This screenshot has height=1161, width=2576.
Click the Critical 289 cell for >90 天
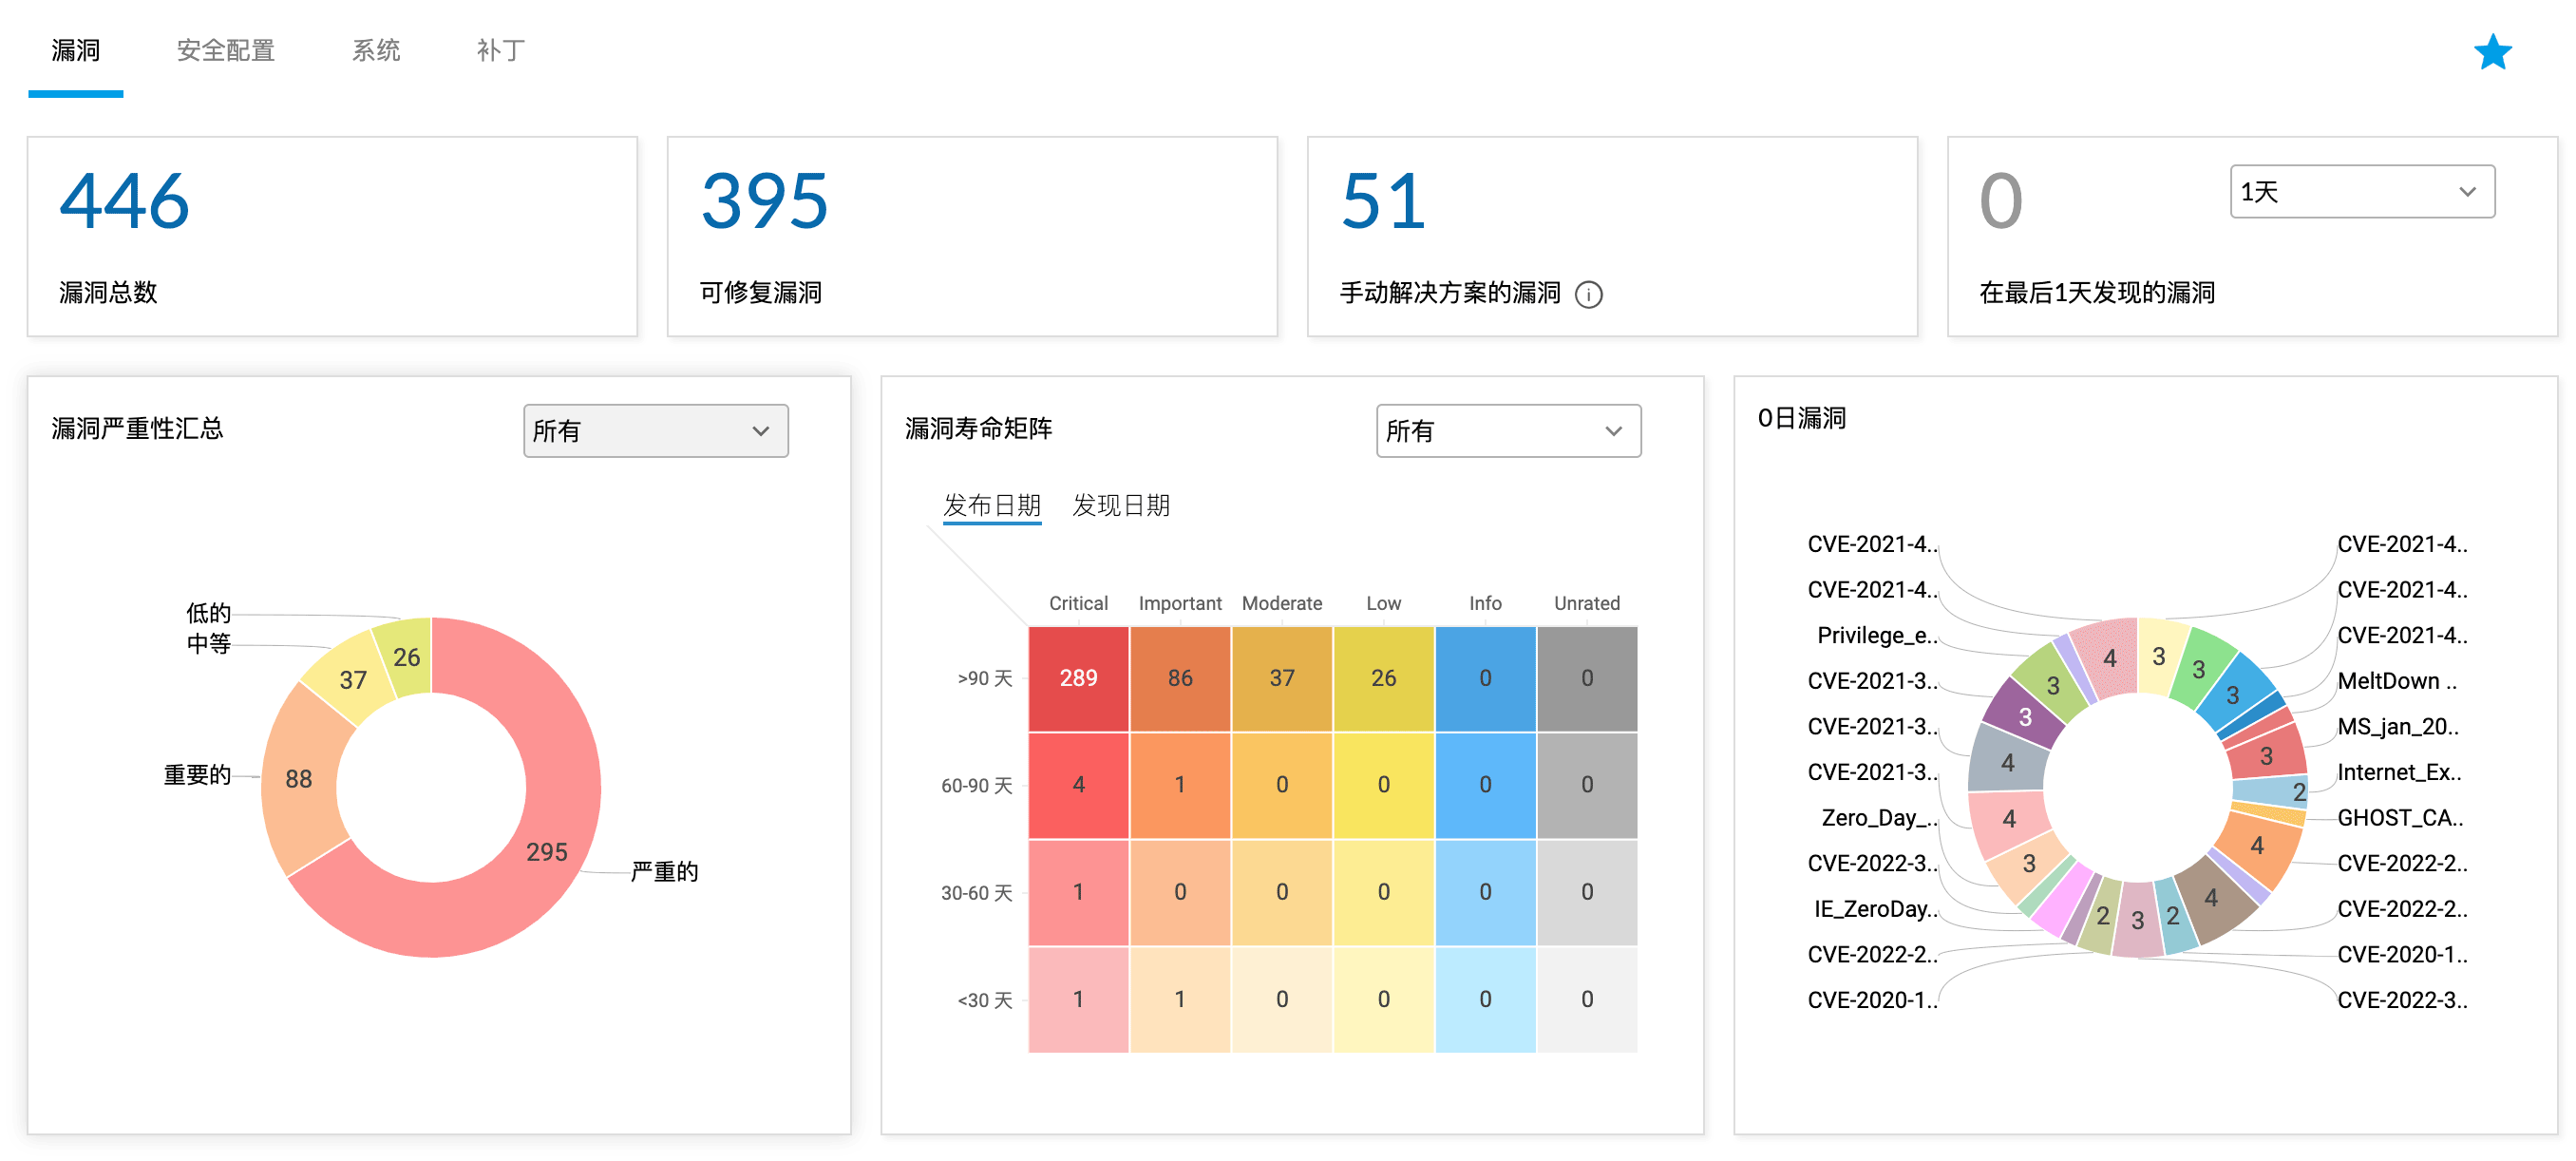(x=1077, y=678)
